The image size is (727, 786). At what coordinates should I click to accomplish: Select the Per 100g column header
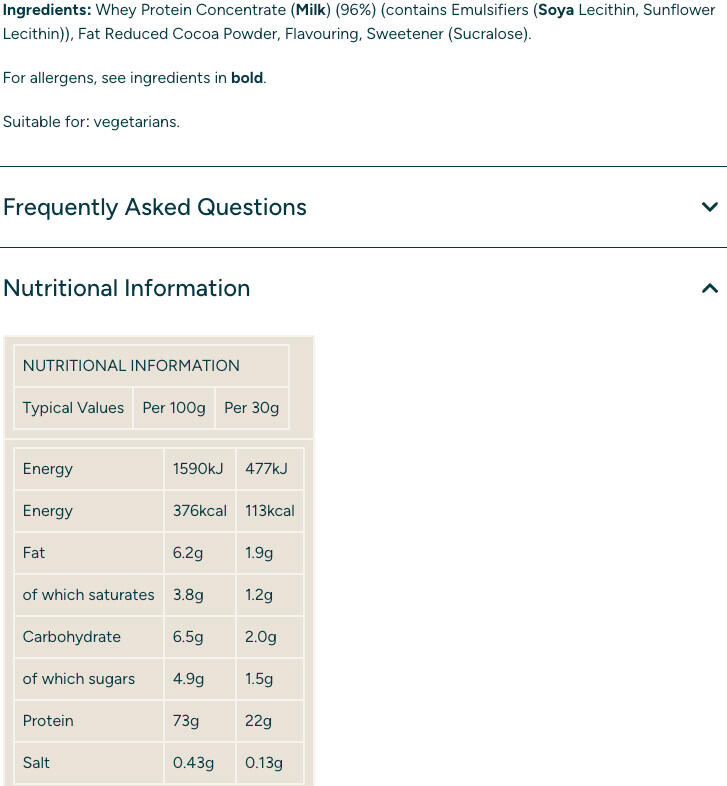click(x=174, y=408)
